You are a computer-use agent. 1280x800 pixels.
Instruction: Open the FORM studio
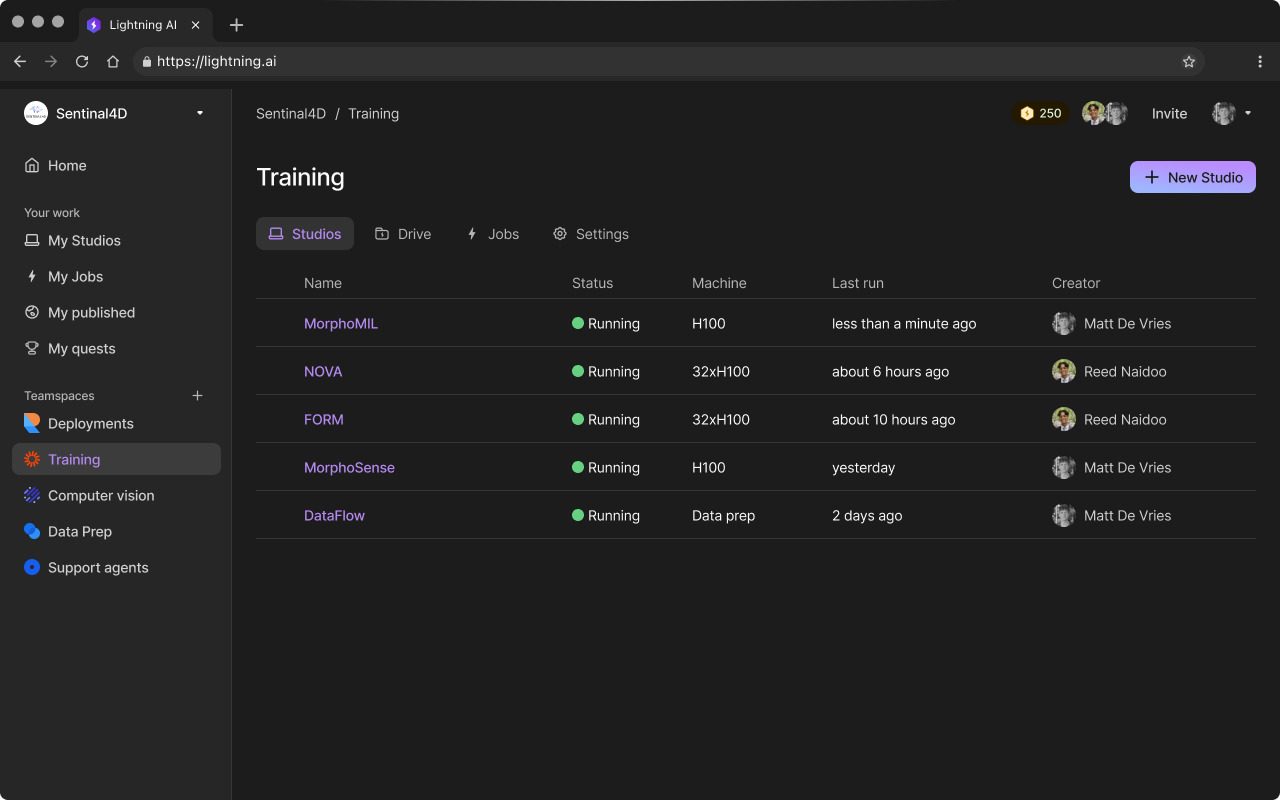(324, 420)
